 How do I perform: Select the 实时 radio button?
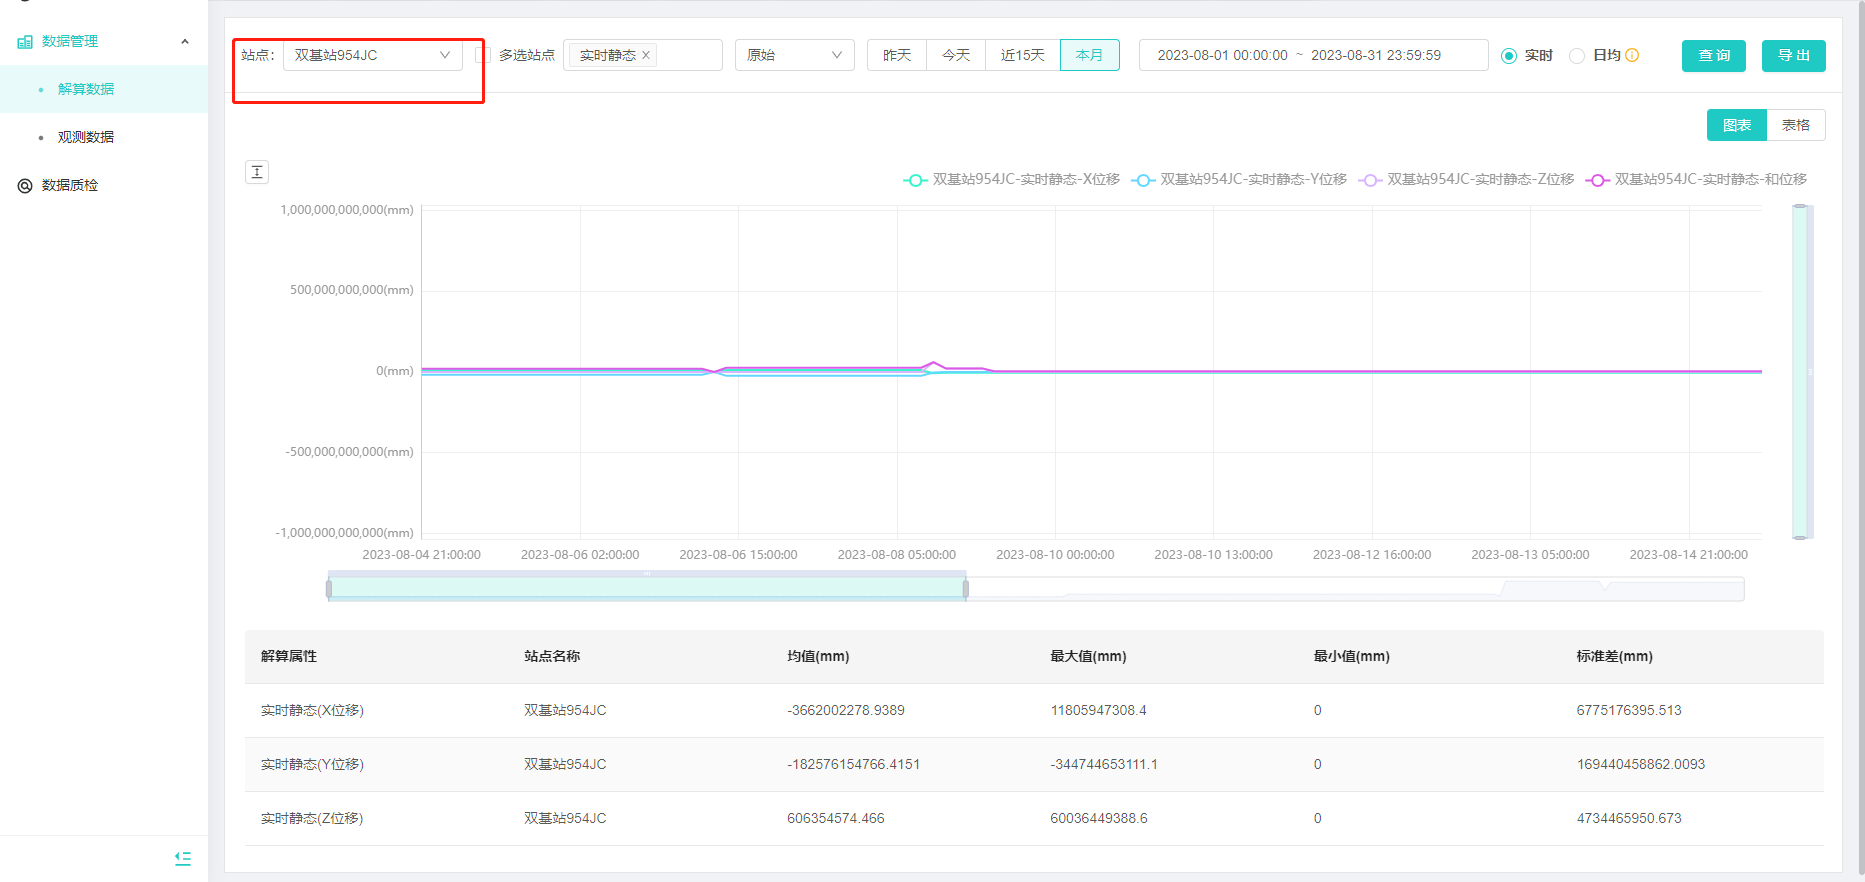point(1509,56)
